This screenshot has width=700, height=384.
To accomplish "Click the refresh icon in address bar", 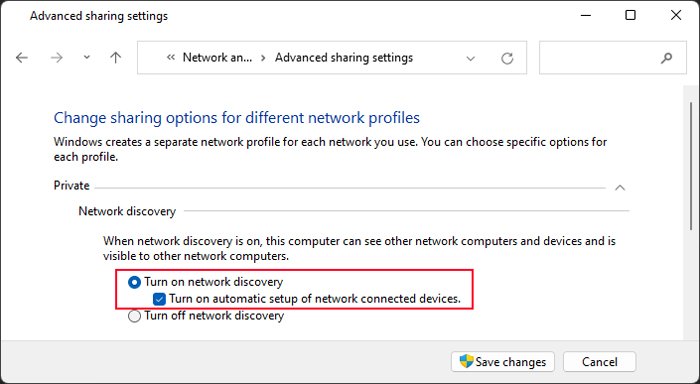I will point(507,58).
